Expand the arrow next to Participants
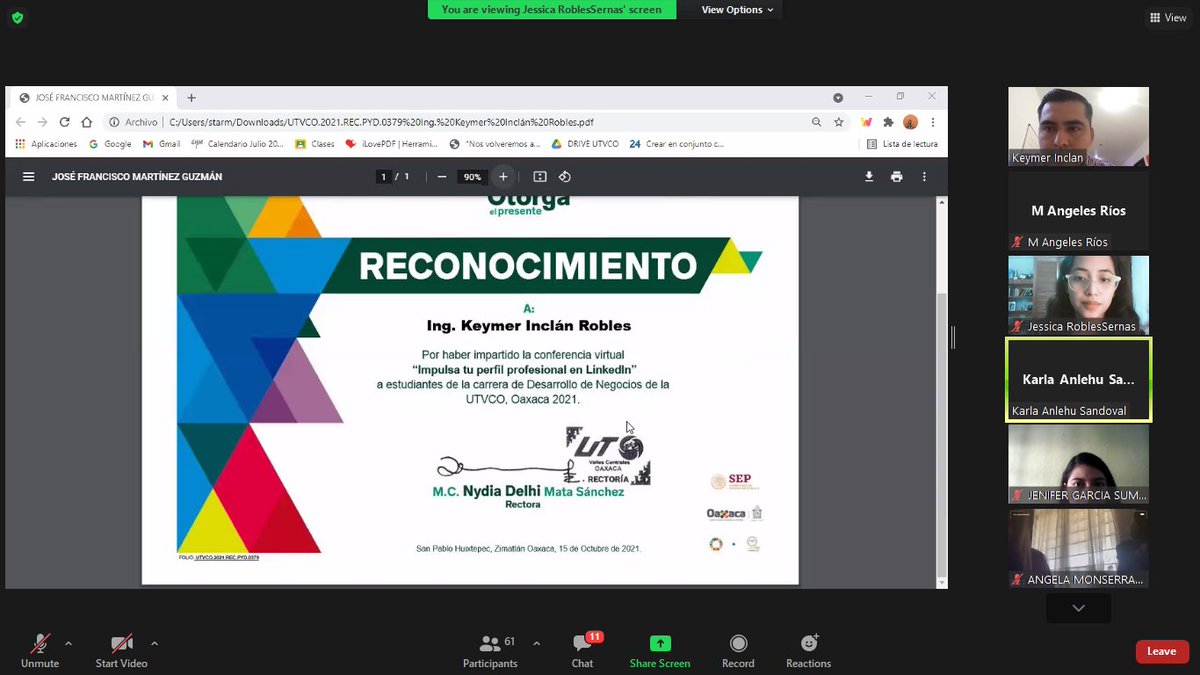 [x=536, y=643]
